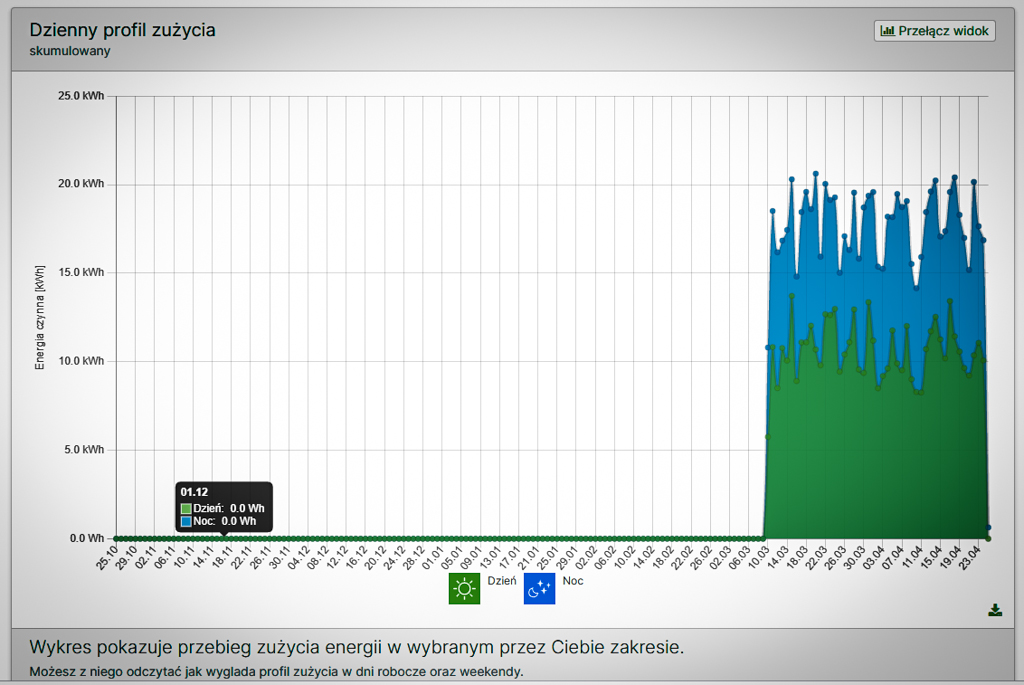
Task: Click the Energia czynna [kWh] axis title
Action: coord(40,317)
